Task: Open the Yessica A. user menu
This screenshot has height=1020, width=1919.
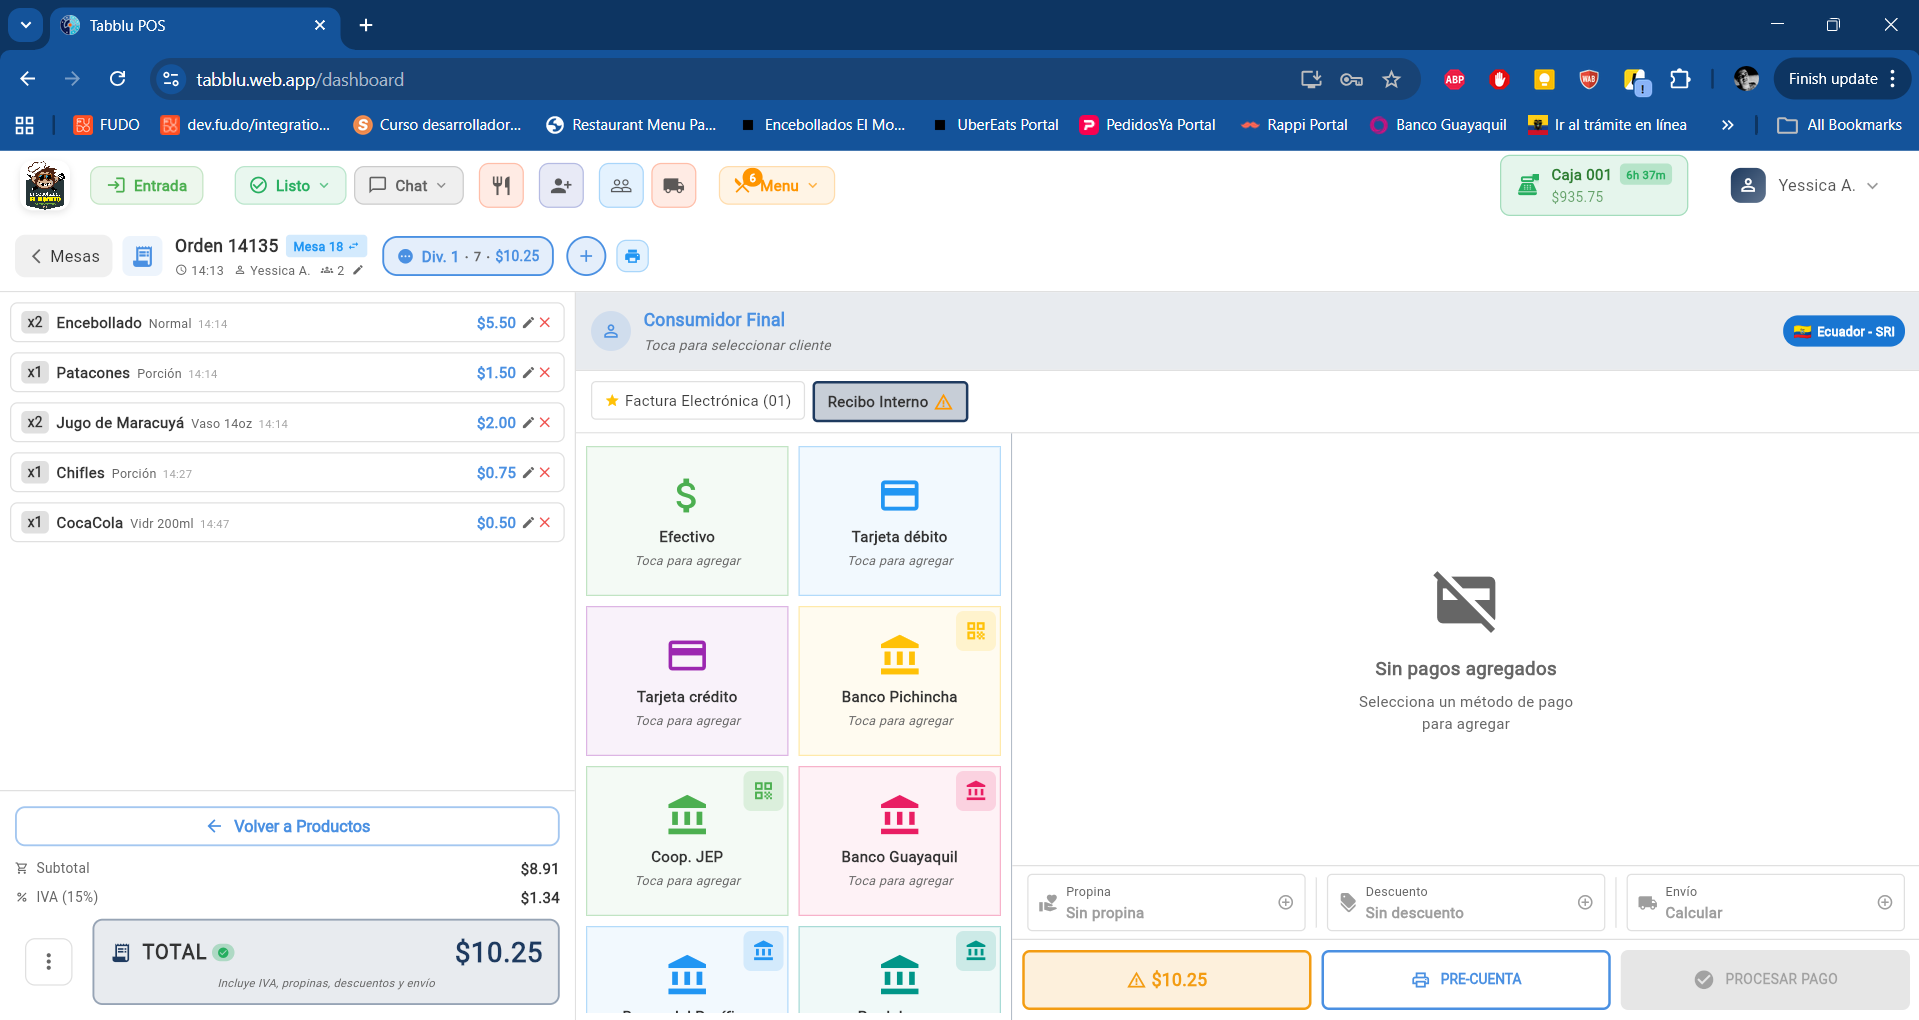Action: [1805, 186]
